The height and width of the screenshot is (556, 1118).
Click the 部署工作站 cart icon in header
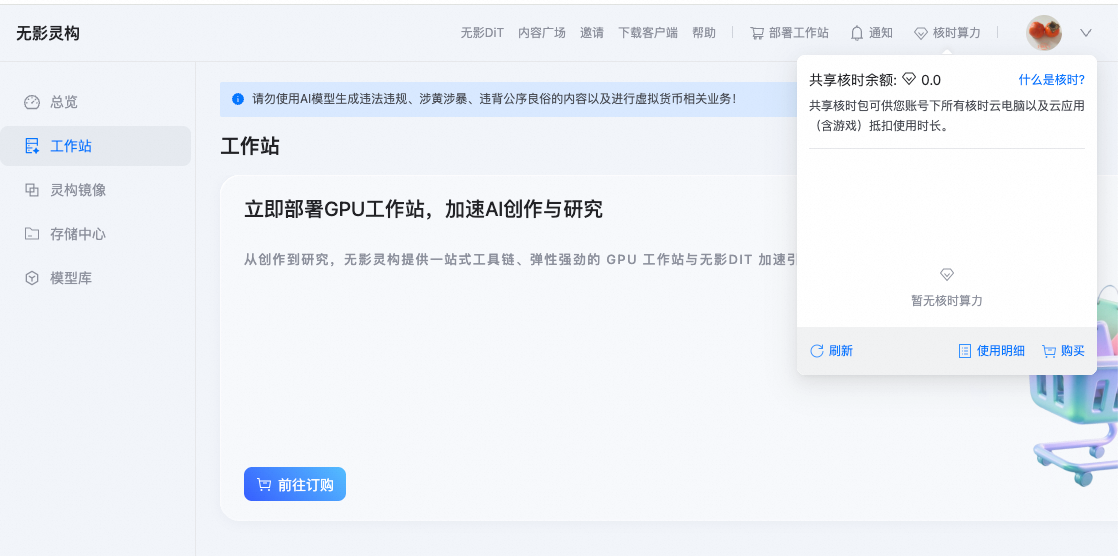click(757, 33)
